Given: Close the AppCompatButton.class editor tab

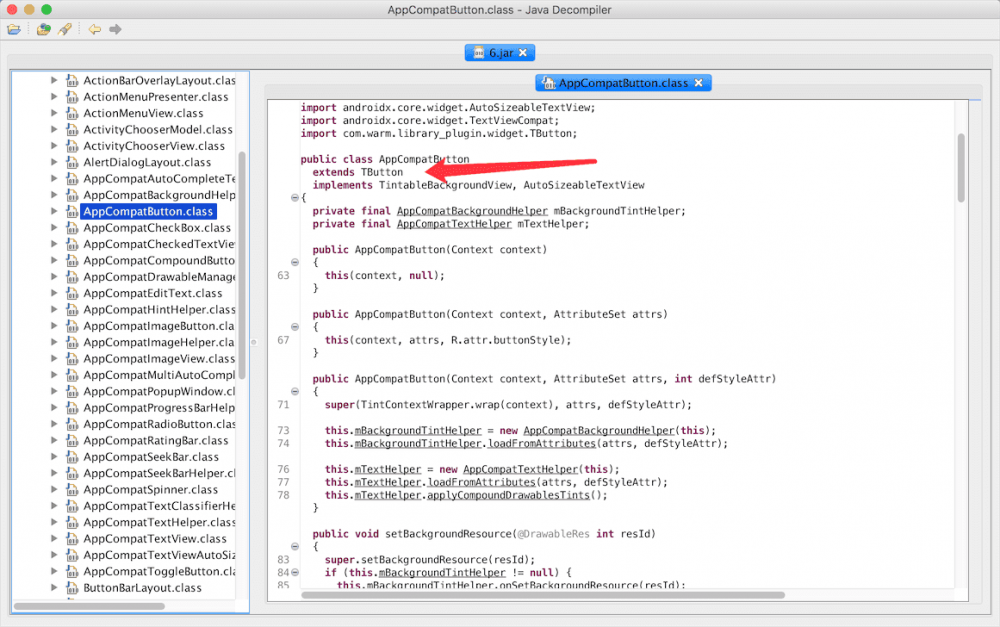Looking at the screenshot, I should pyautogui.click(x=698, y=83).
